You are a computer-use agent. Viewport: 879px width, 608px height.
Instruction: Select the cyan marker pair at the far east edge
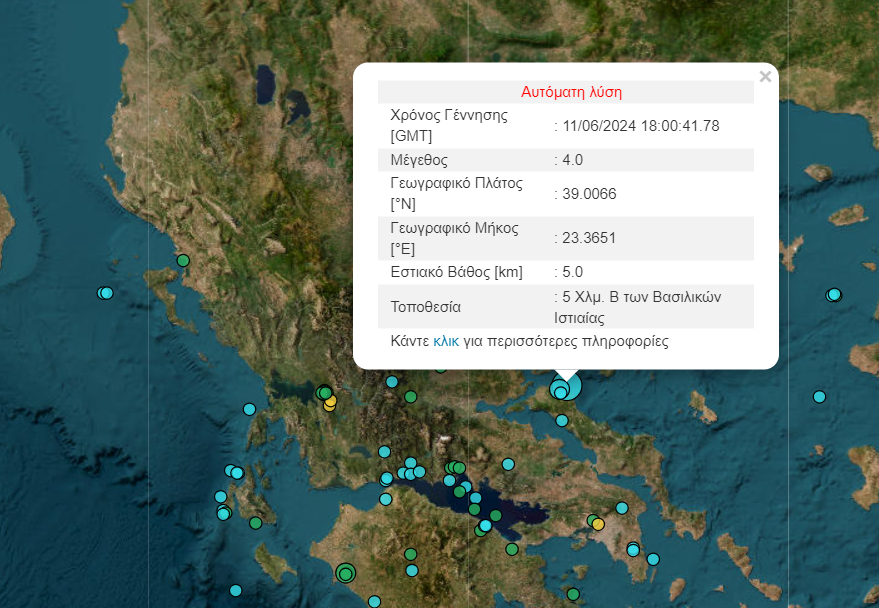point(834,295)
